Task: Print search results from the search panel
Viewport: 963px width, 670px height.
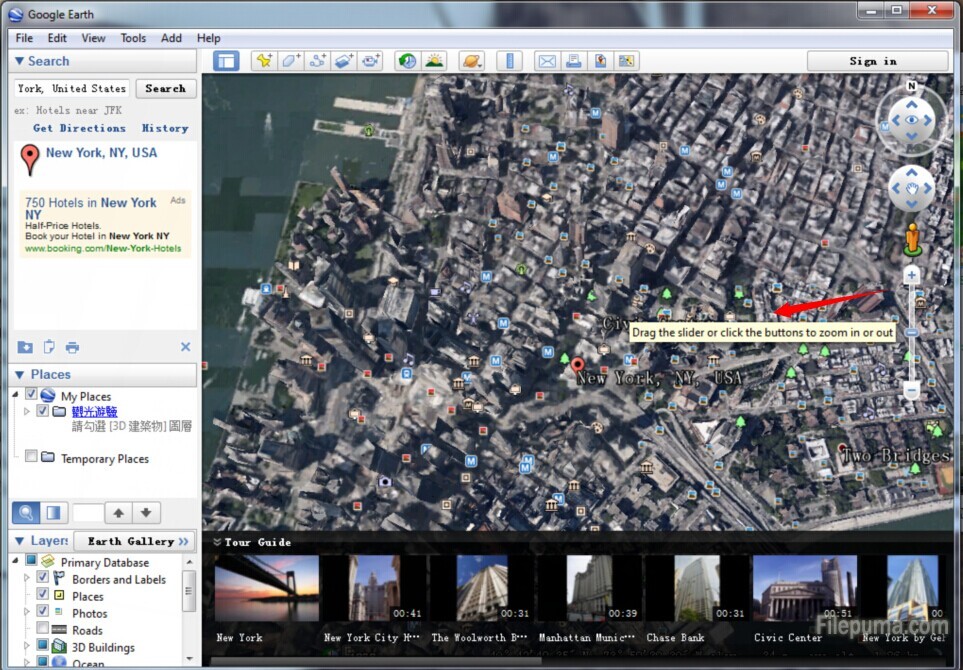Action: [72, 347]
